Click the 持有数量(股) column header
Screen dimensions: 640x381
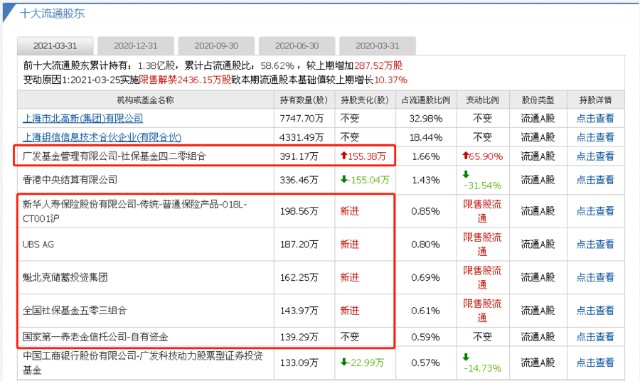pos(304,100)
